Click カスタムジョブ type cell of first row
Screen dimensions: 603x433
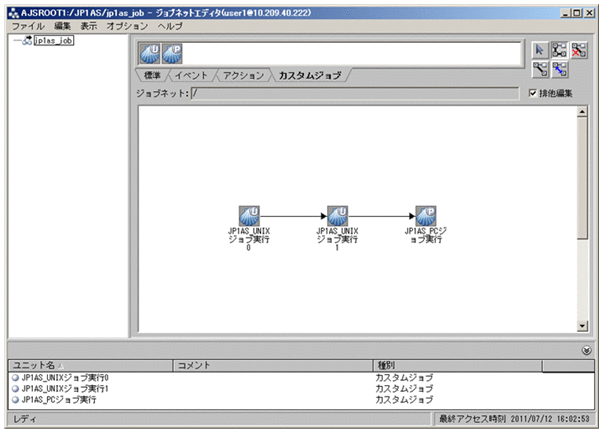404,378
